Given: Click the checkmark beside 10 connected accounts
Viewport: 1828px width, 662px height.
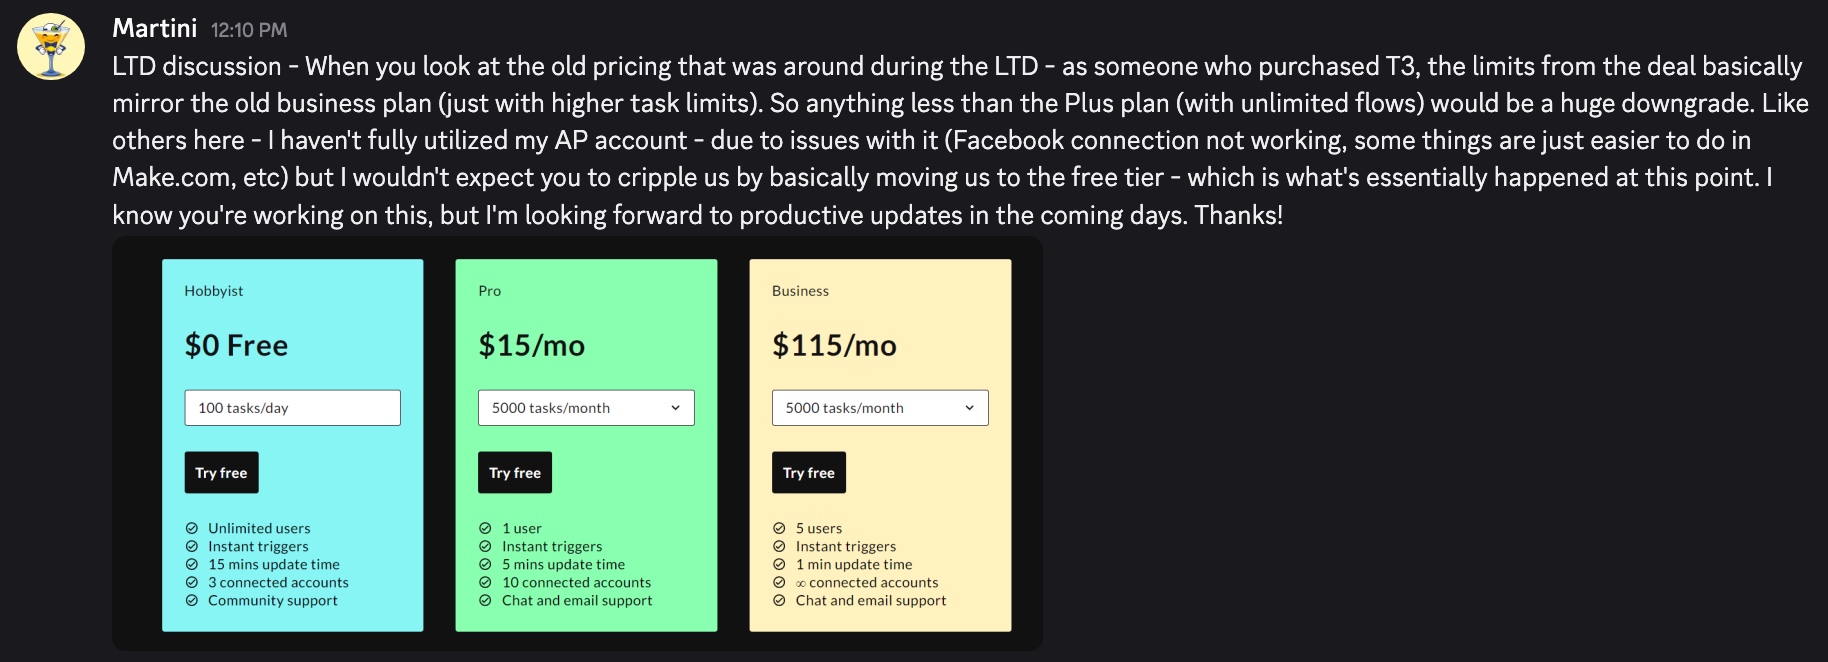Looking at the screenshot, I should [x=485, y=582].
